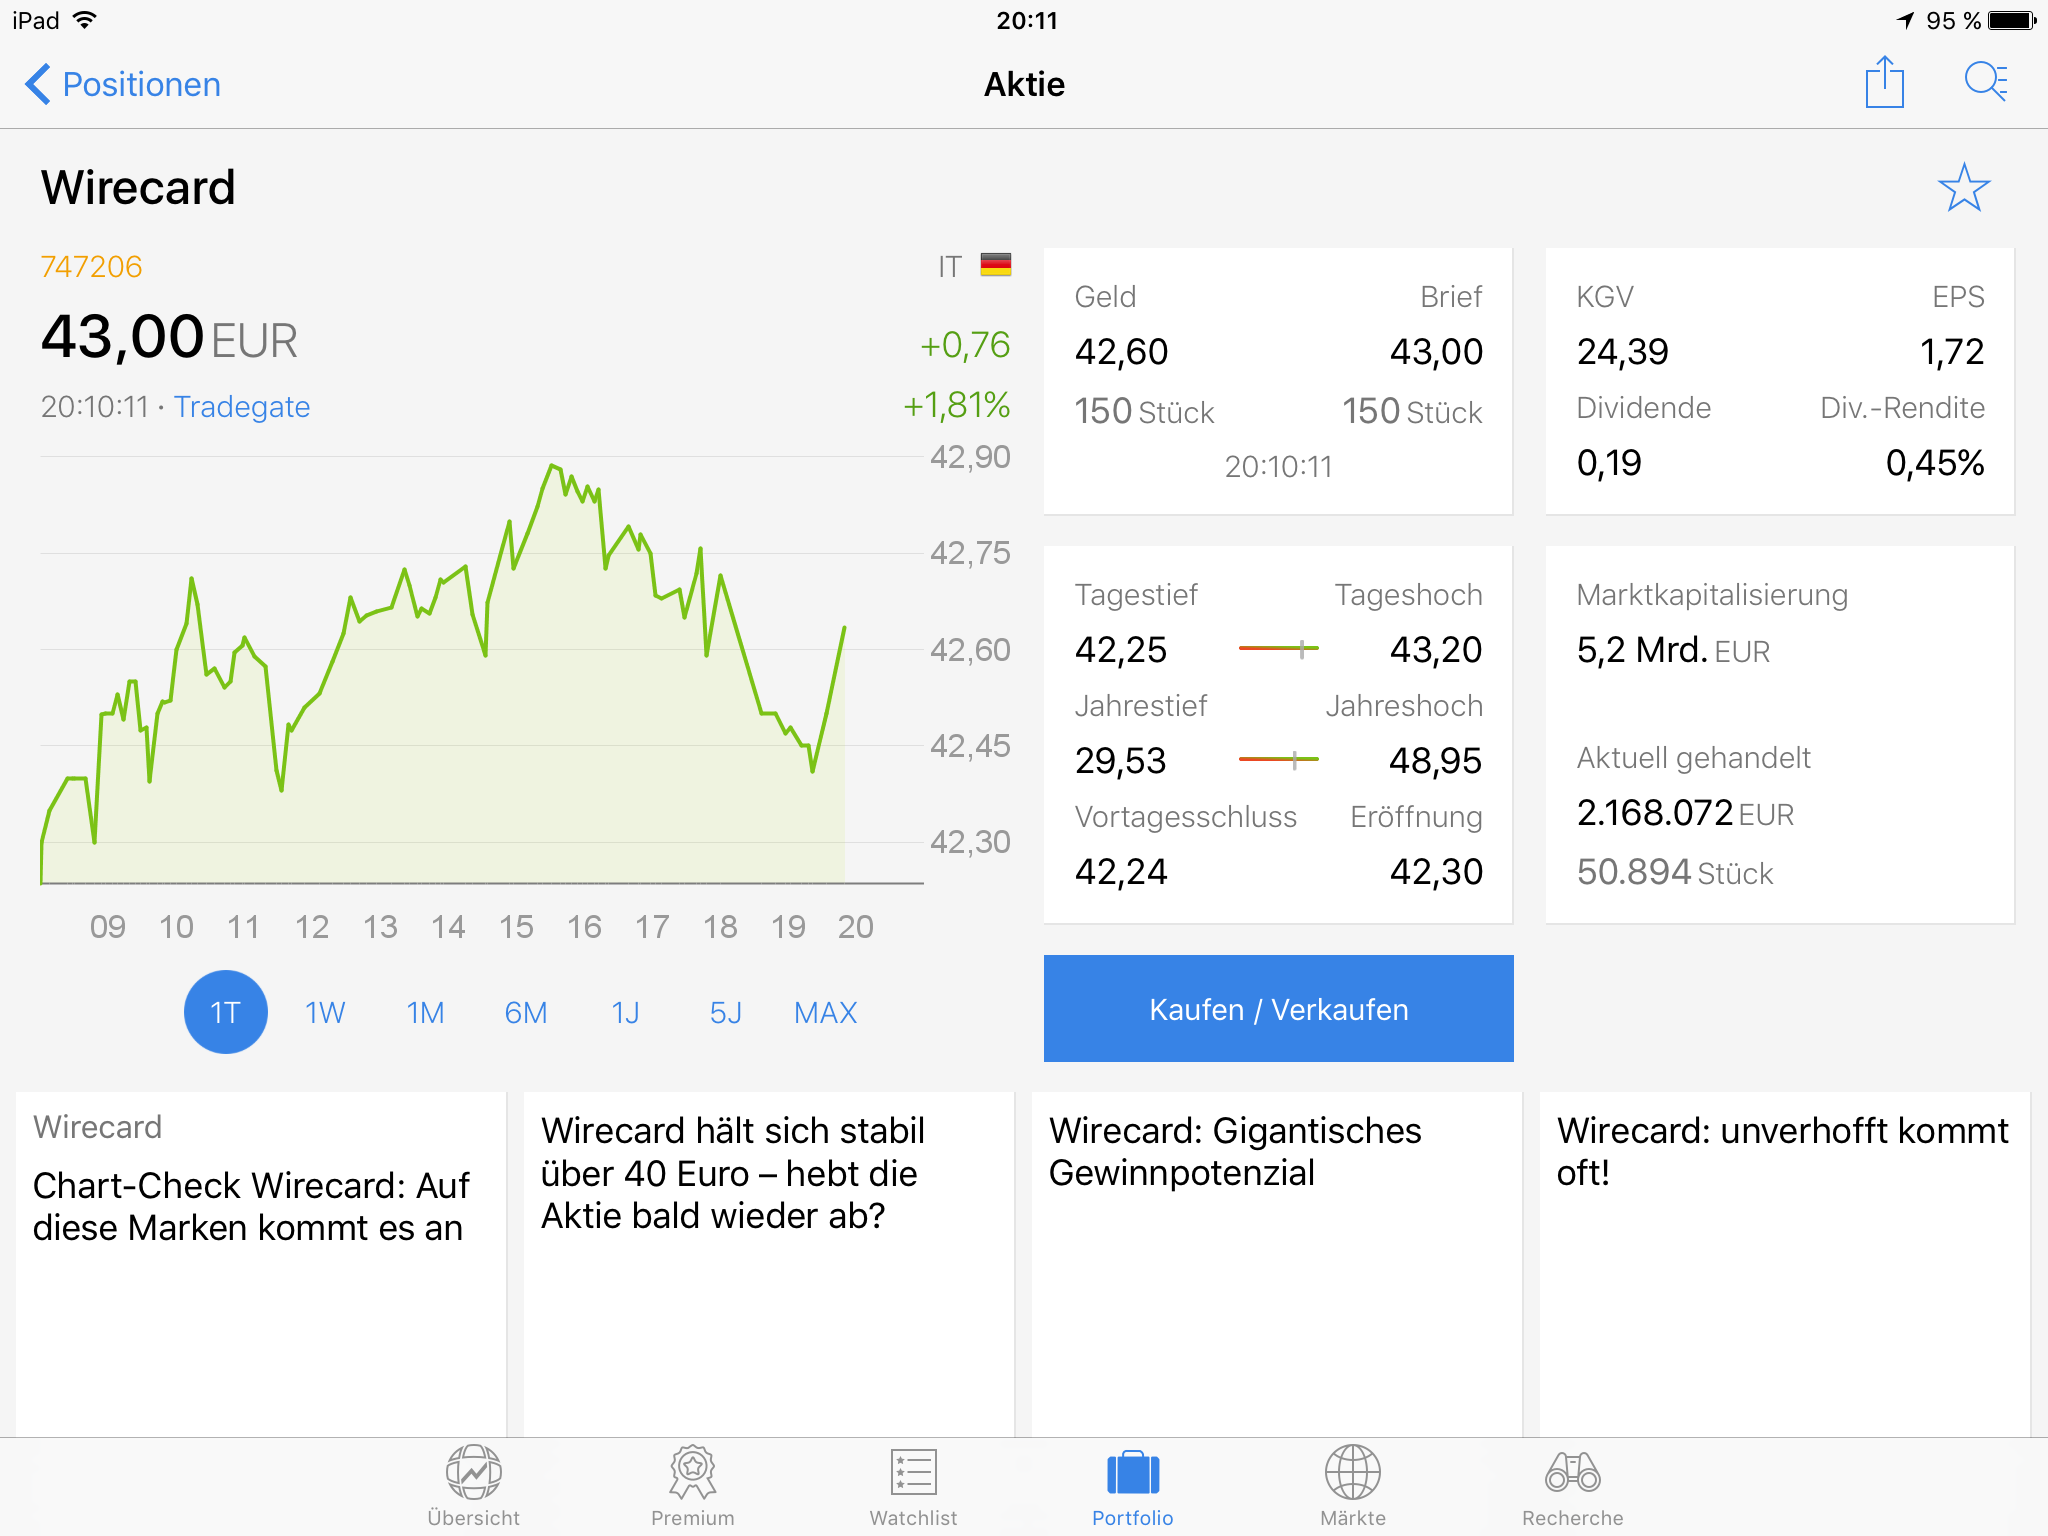
Task: Open the Watchlist list icon
Action: tap(913, 1473)
